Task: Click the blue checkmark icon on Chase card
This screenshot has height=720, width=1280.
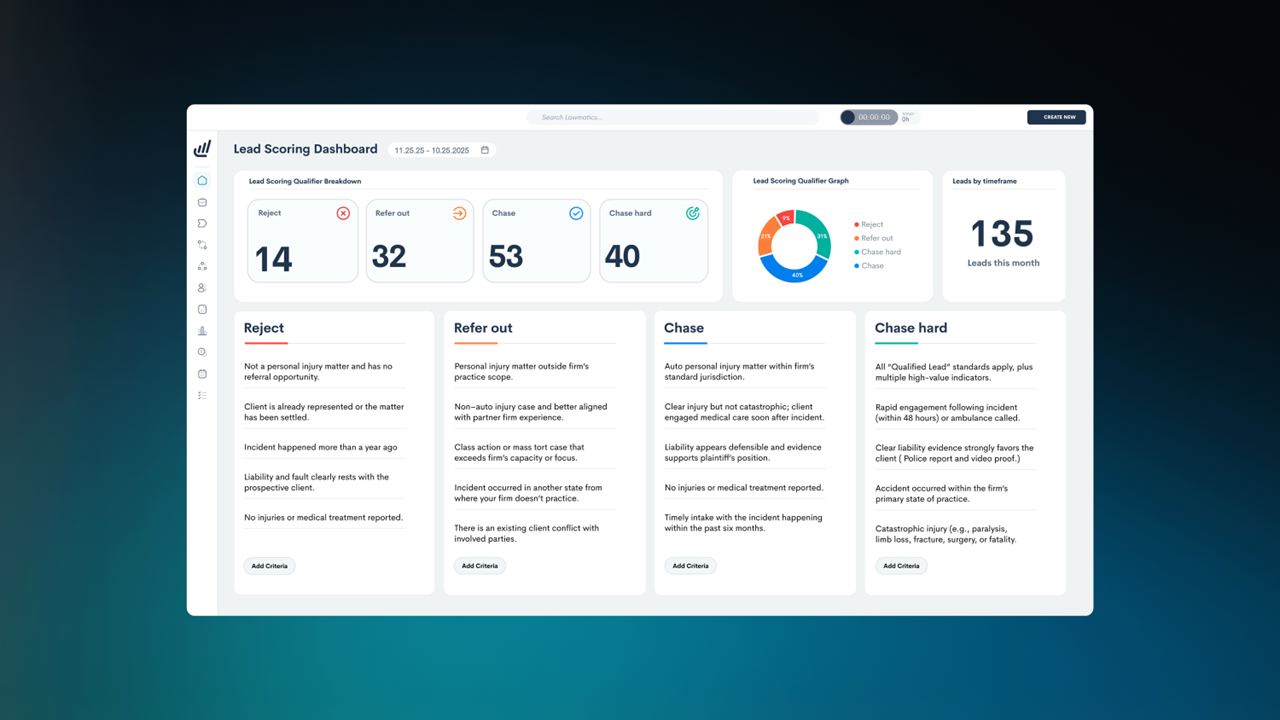Action: [576, 213]
